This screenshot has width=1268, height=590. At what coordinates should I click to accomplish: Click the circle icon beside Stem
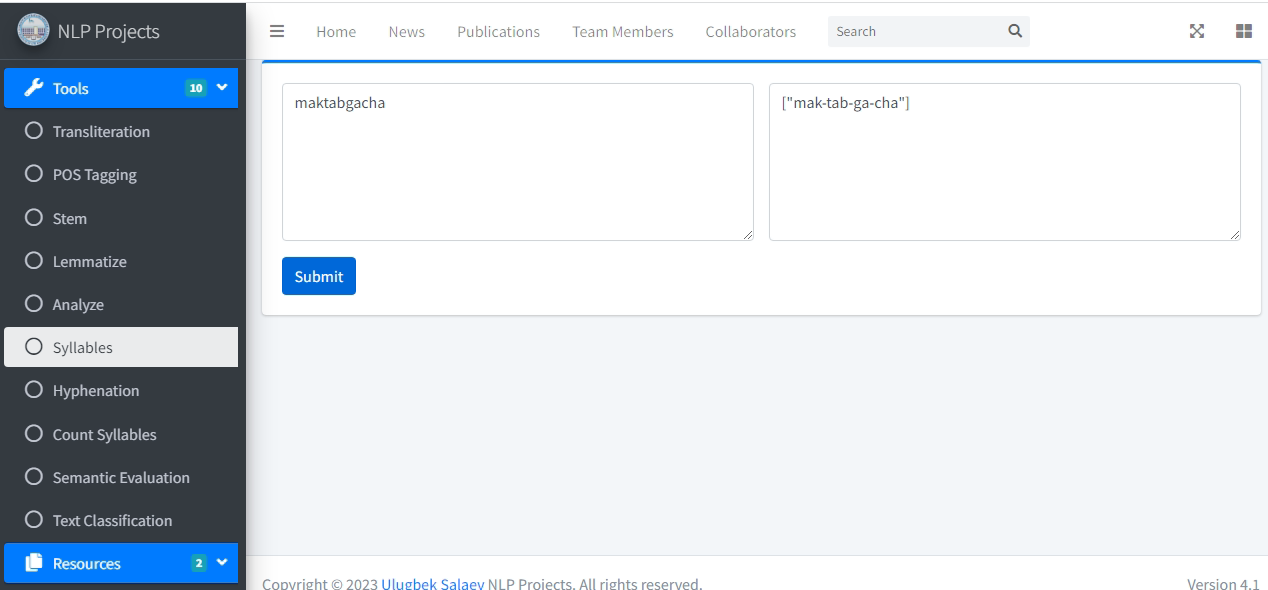[34, 218]
